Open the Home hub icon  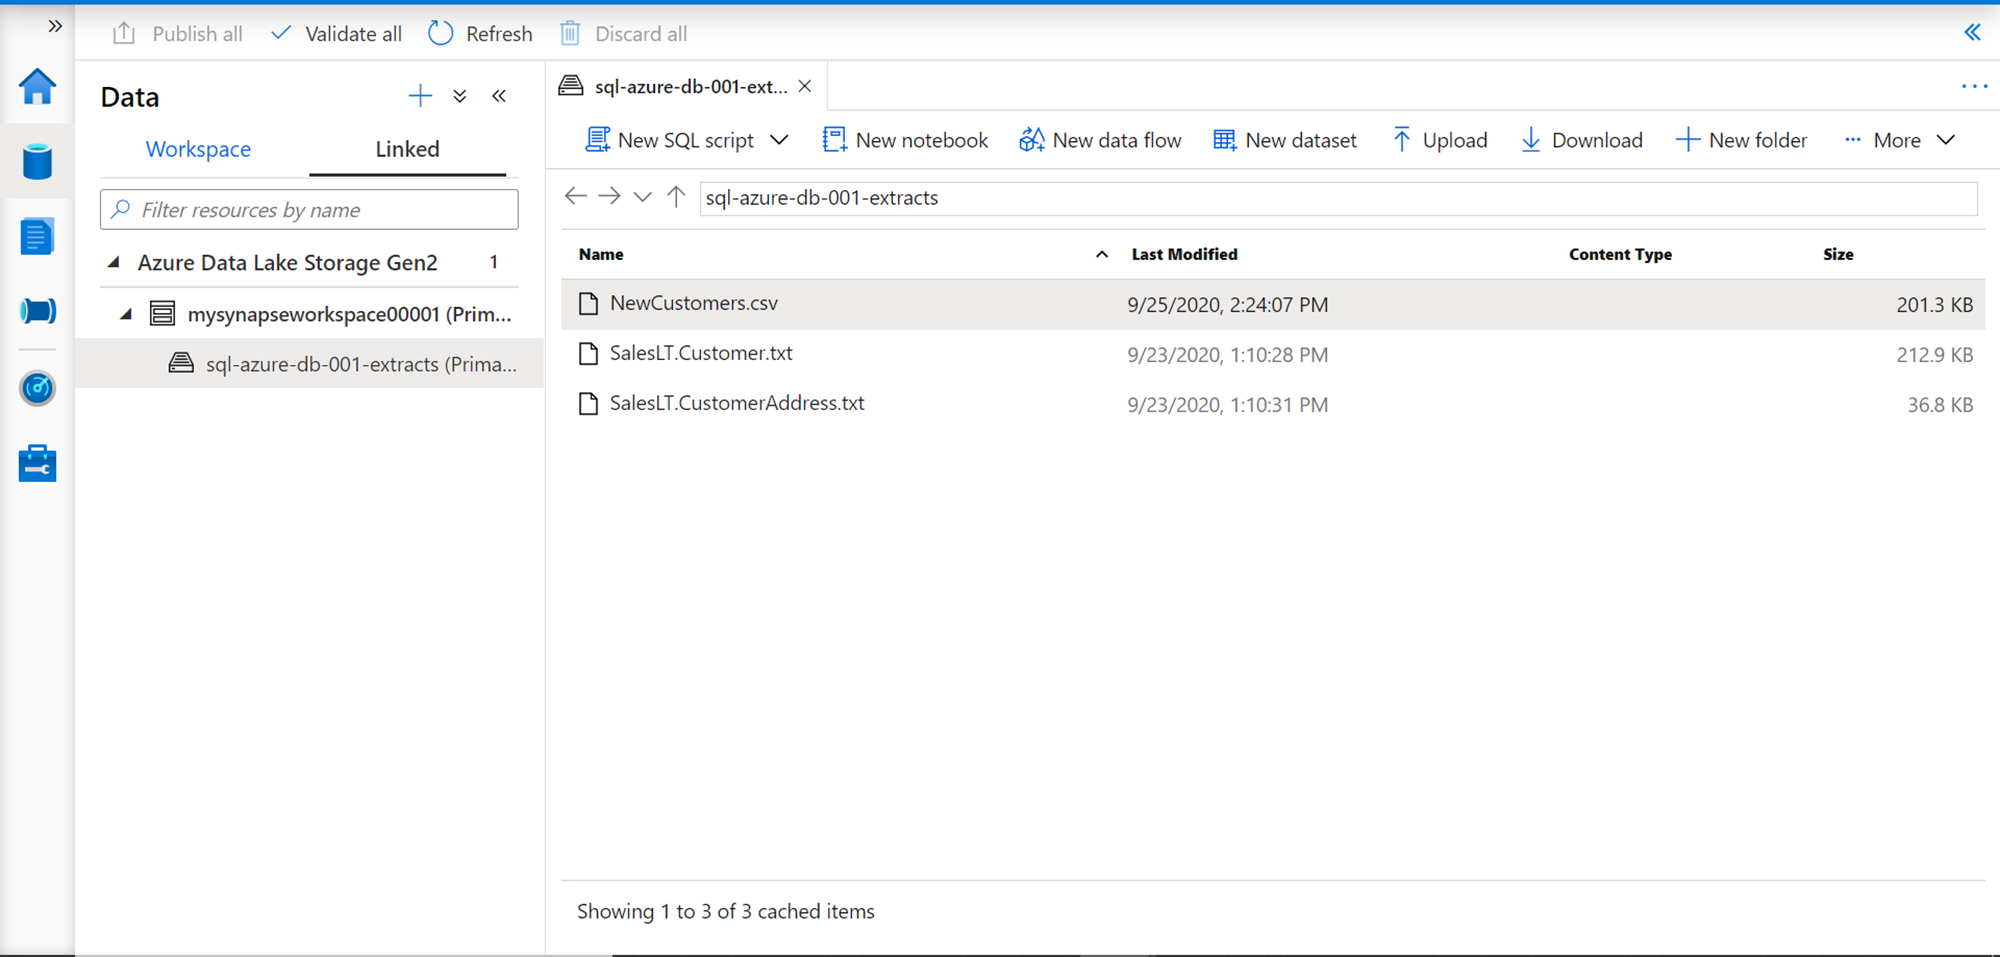click(x=37, y=87)
